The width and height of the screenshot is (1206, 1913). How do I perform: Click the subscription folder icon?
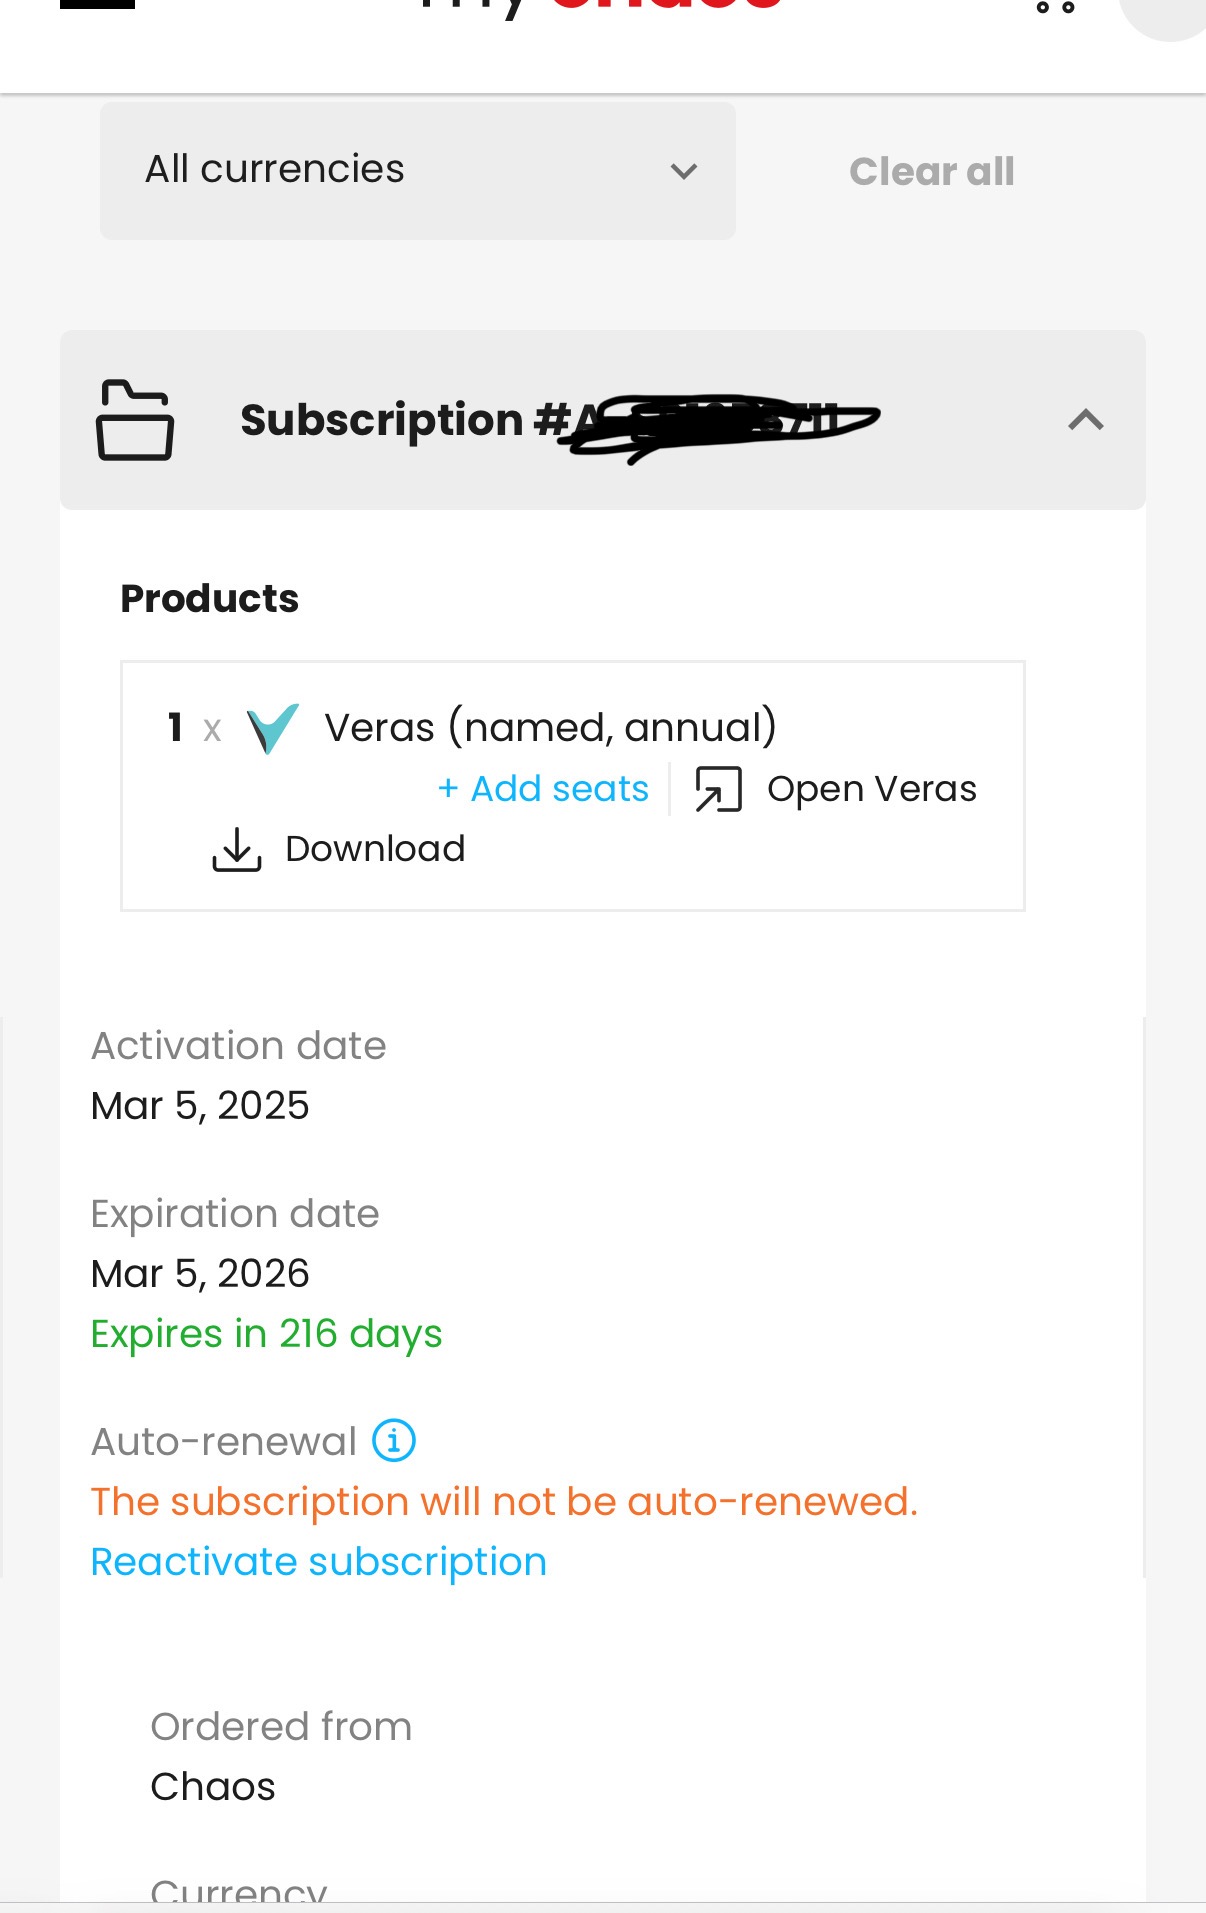tap(135, 420)
